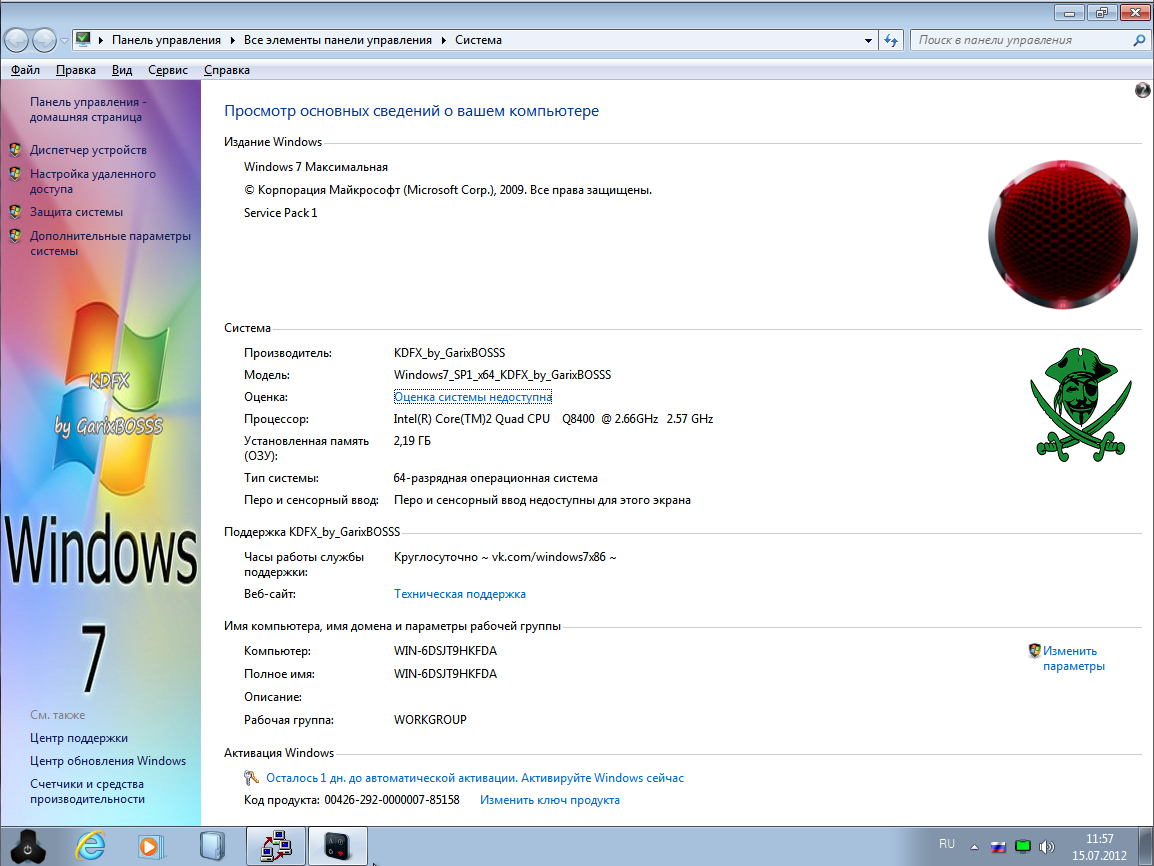Open Центр обновления Windows link
Screen dimensions: 1154x866
tap(108, 761)
